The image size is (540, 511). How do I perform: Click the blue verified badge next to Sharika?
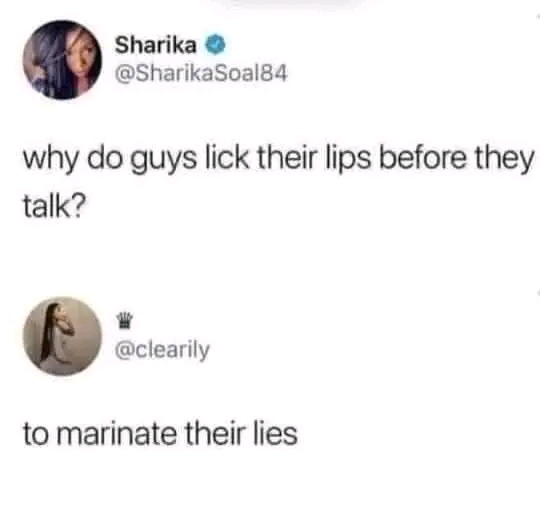216,45
